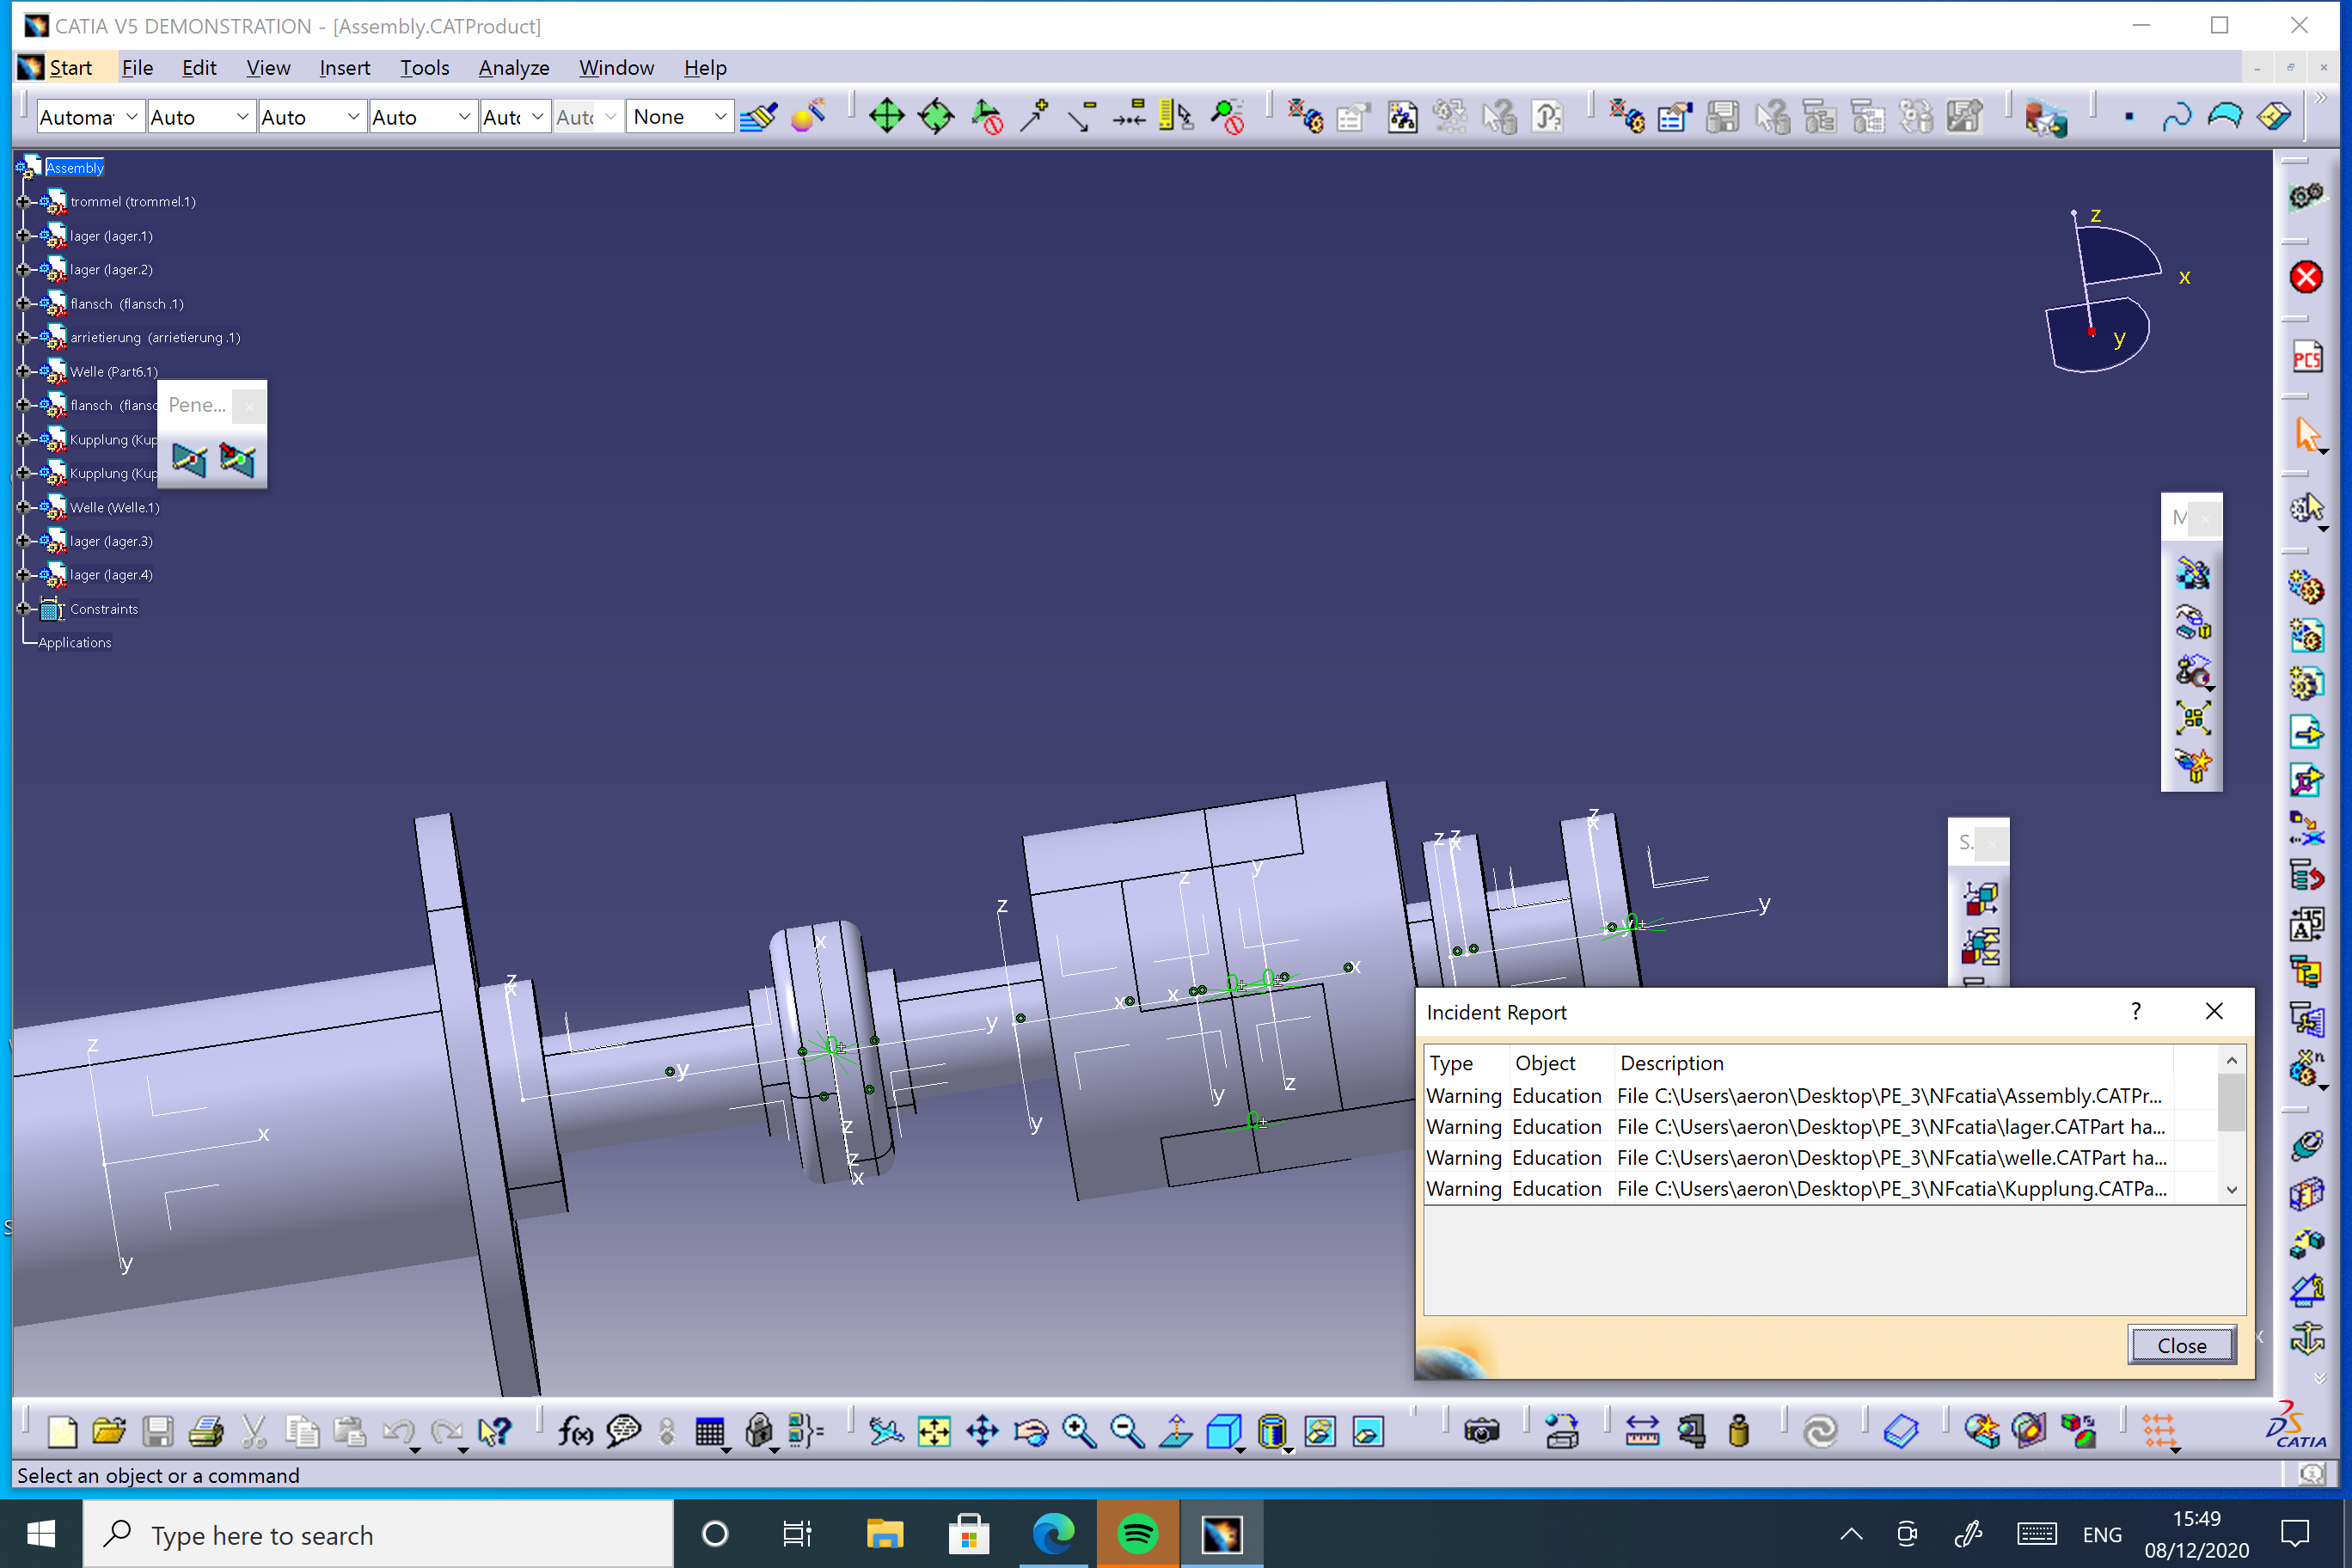Screen dimensions: 2352x1568
Task: Click the Explode icon in M toolbar
Action: pyautogui.click(x=2193, y=717)
